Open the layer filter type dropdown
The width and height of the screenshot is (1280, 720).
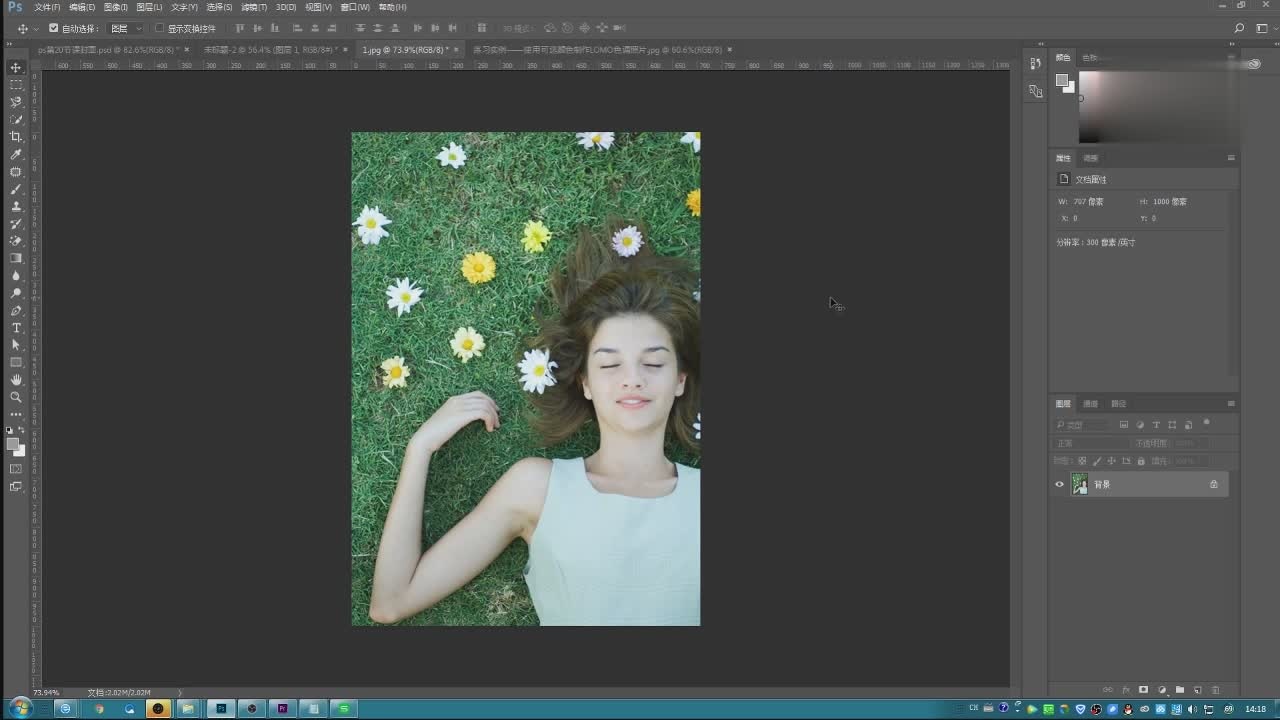(x=1082, y=425)
